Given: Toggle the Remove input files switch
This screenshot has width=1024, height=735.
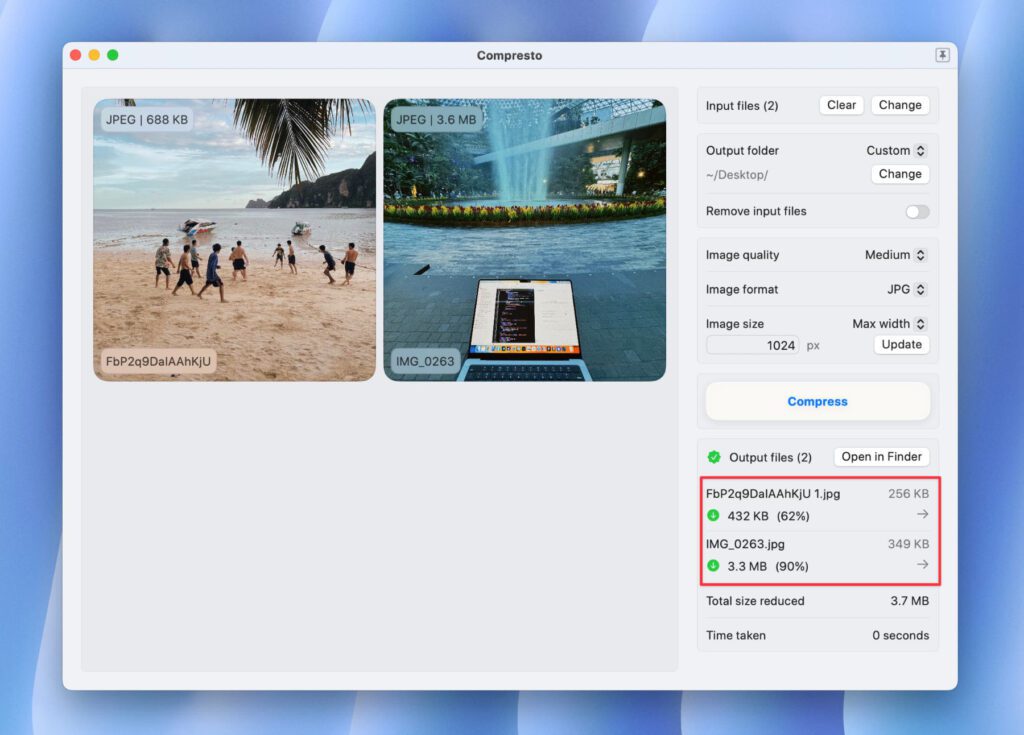Looking at the screenshot, I should [917, 212].
